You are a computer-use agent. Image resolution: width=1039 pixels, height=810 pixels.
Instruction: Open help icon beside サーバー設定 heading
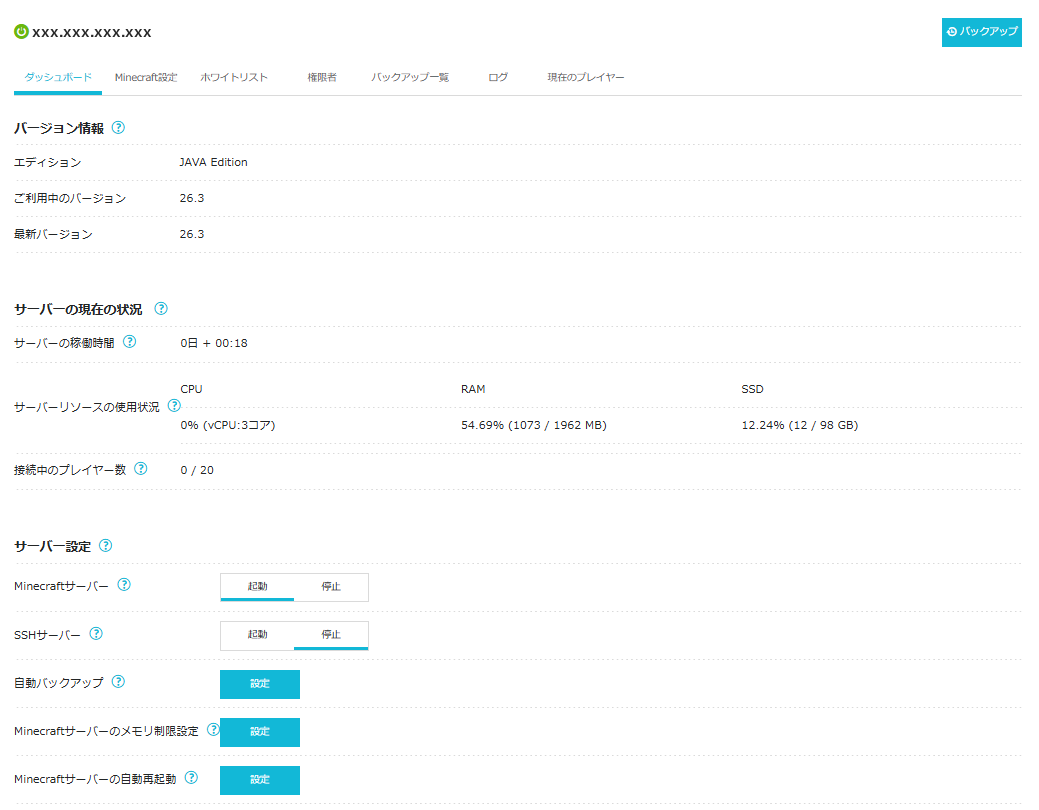[x=105, y=545]
